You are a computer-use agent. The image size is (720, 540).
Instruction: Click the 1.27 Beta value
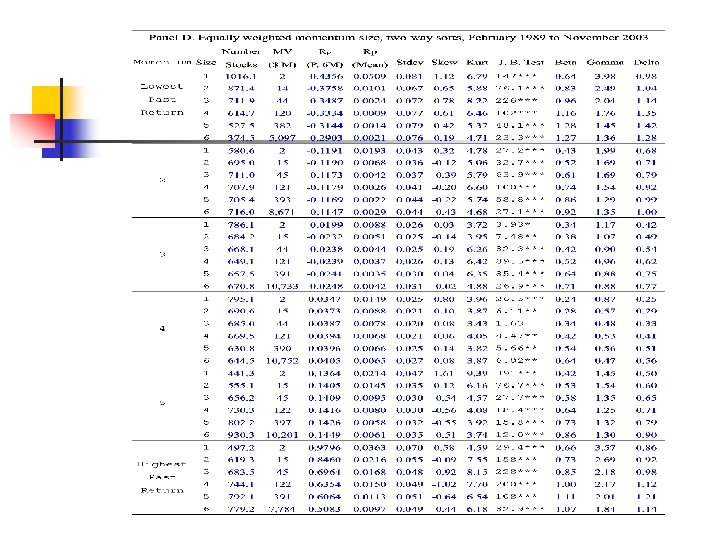pyautogui.click(x=565, y=138)
